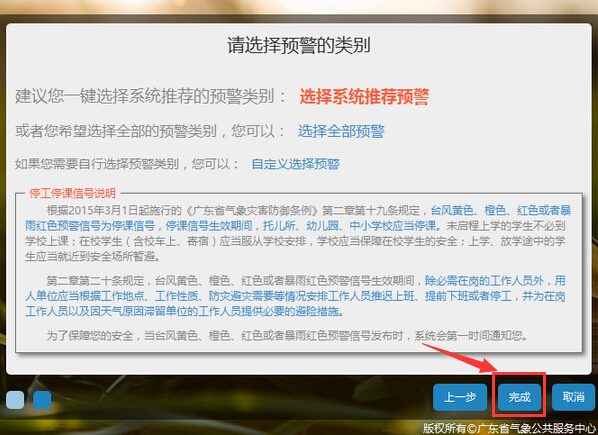Click the sentence starting 根据2015年3月1日起施行
The height and width of the screenshot is (435, 598).
(238, 210)
